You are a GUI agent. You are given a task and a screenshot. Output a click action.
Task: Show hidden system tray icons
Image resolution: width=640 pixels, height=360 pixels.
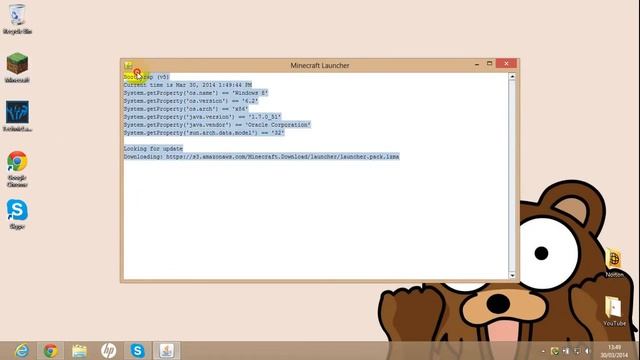pos(543,351)
